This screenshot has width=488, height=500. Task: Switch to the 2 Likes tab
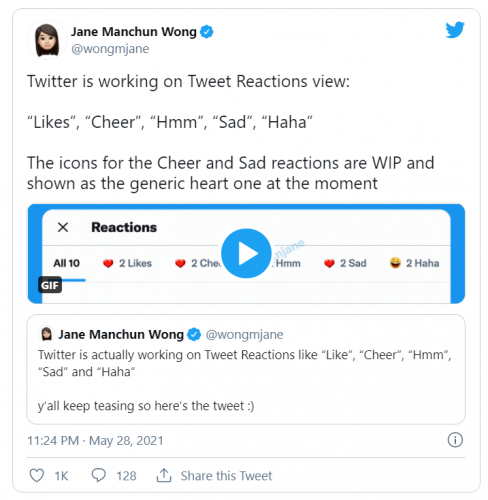pos(127,263)
